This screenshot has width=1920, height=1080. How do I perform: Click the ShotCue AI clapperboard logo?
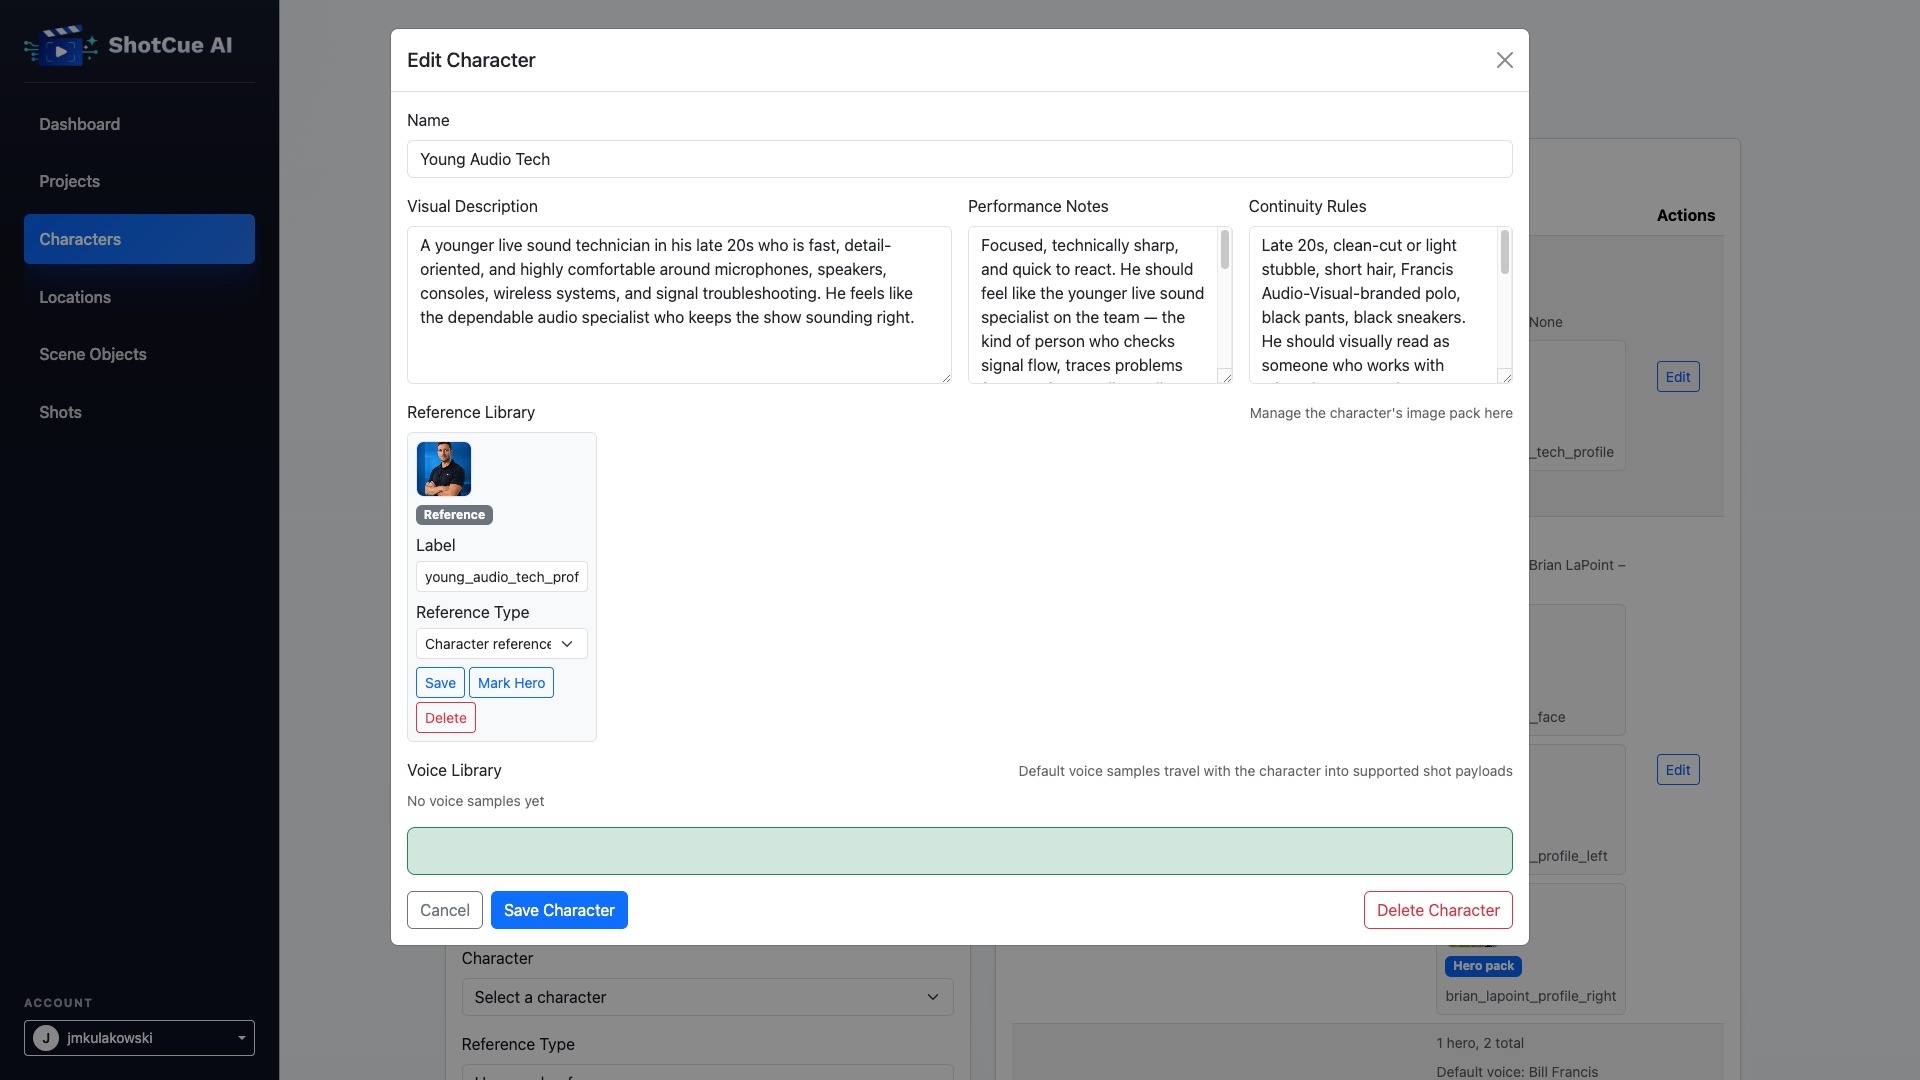point(61,45)
